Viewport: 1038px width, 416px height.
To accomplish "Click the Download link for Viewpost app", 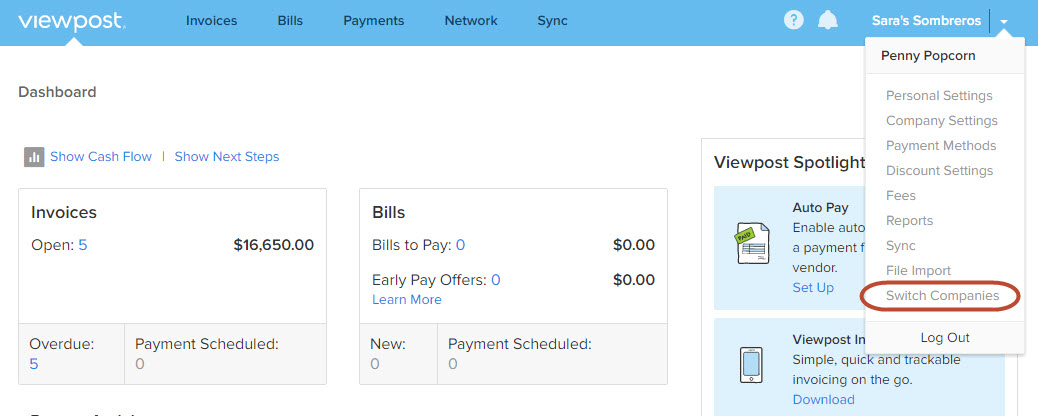I will (824, 400).
